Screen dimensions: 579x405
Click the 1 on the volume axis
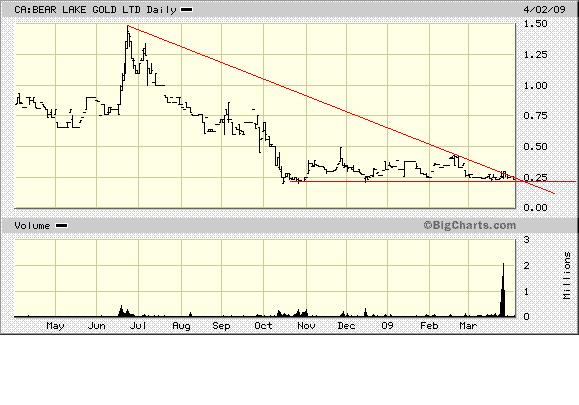527,291
